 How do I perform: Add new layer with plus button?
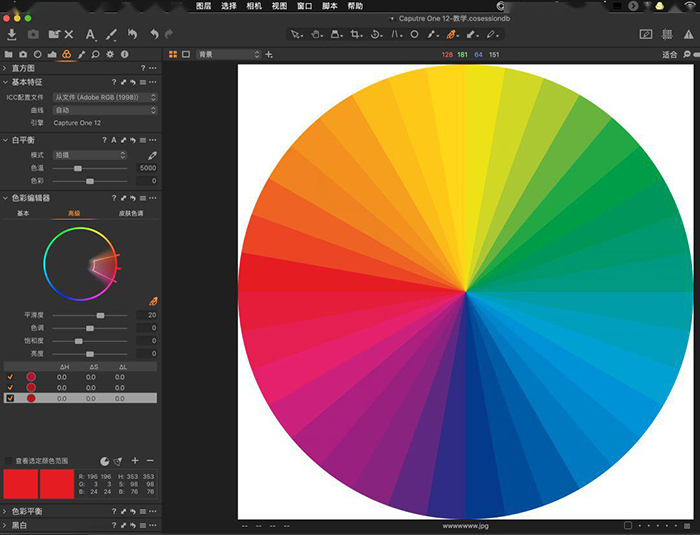click(269, 54)
